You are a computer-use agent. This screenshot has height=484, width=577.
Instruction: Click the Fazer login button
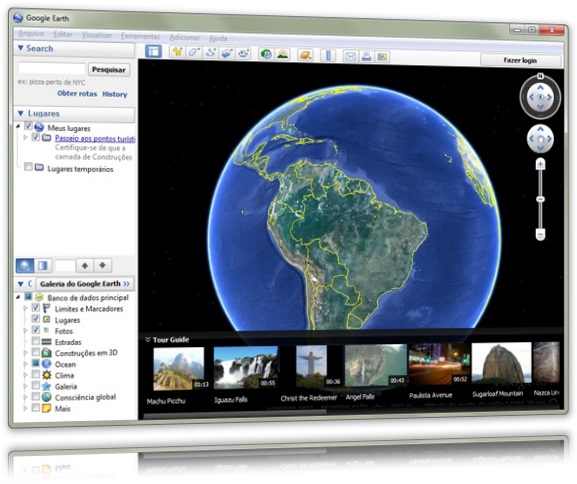[520, 60]
